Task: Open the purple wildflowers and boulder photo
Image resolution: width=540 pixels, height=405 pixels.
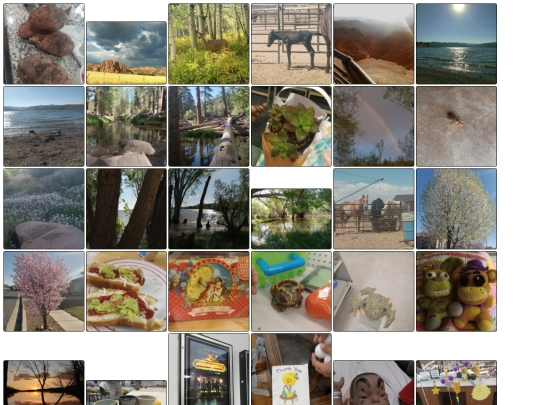Action: (44, 209)
